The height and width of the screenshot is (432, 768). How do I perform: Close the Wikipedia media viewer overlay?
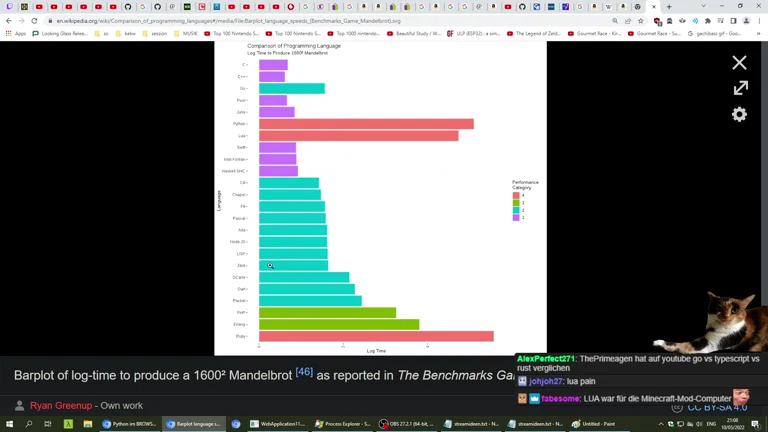pos(739,63)
